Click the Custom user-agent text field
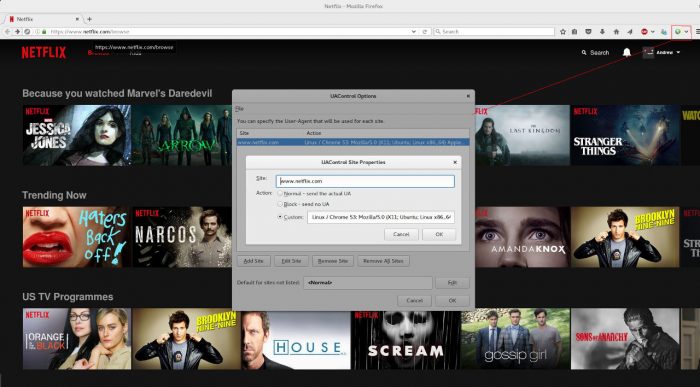This screenshot has height=387, width=700. click(x=381, y=217)
